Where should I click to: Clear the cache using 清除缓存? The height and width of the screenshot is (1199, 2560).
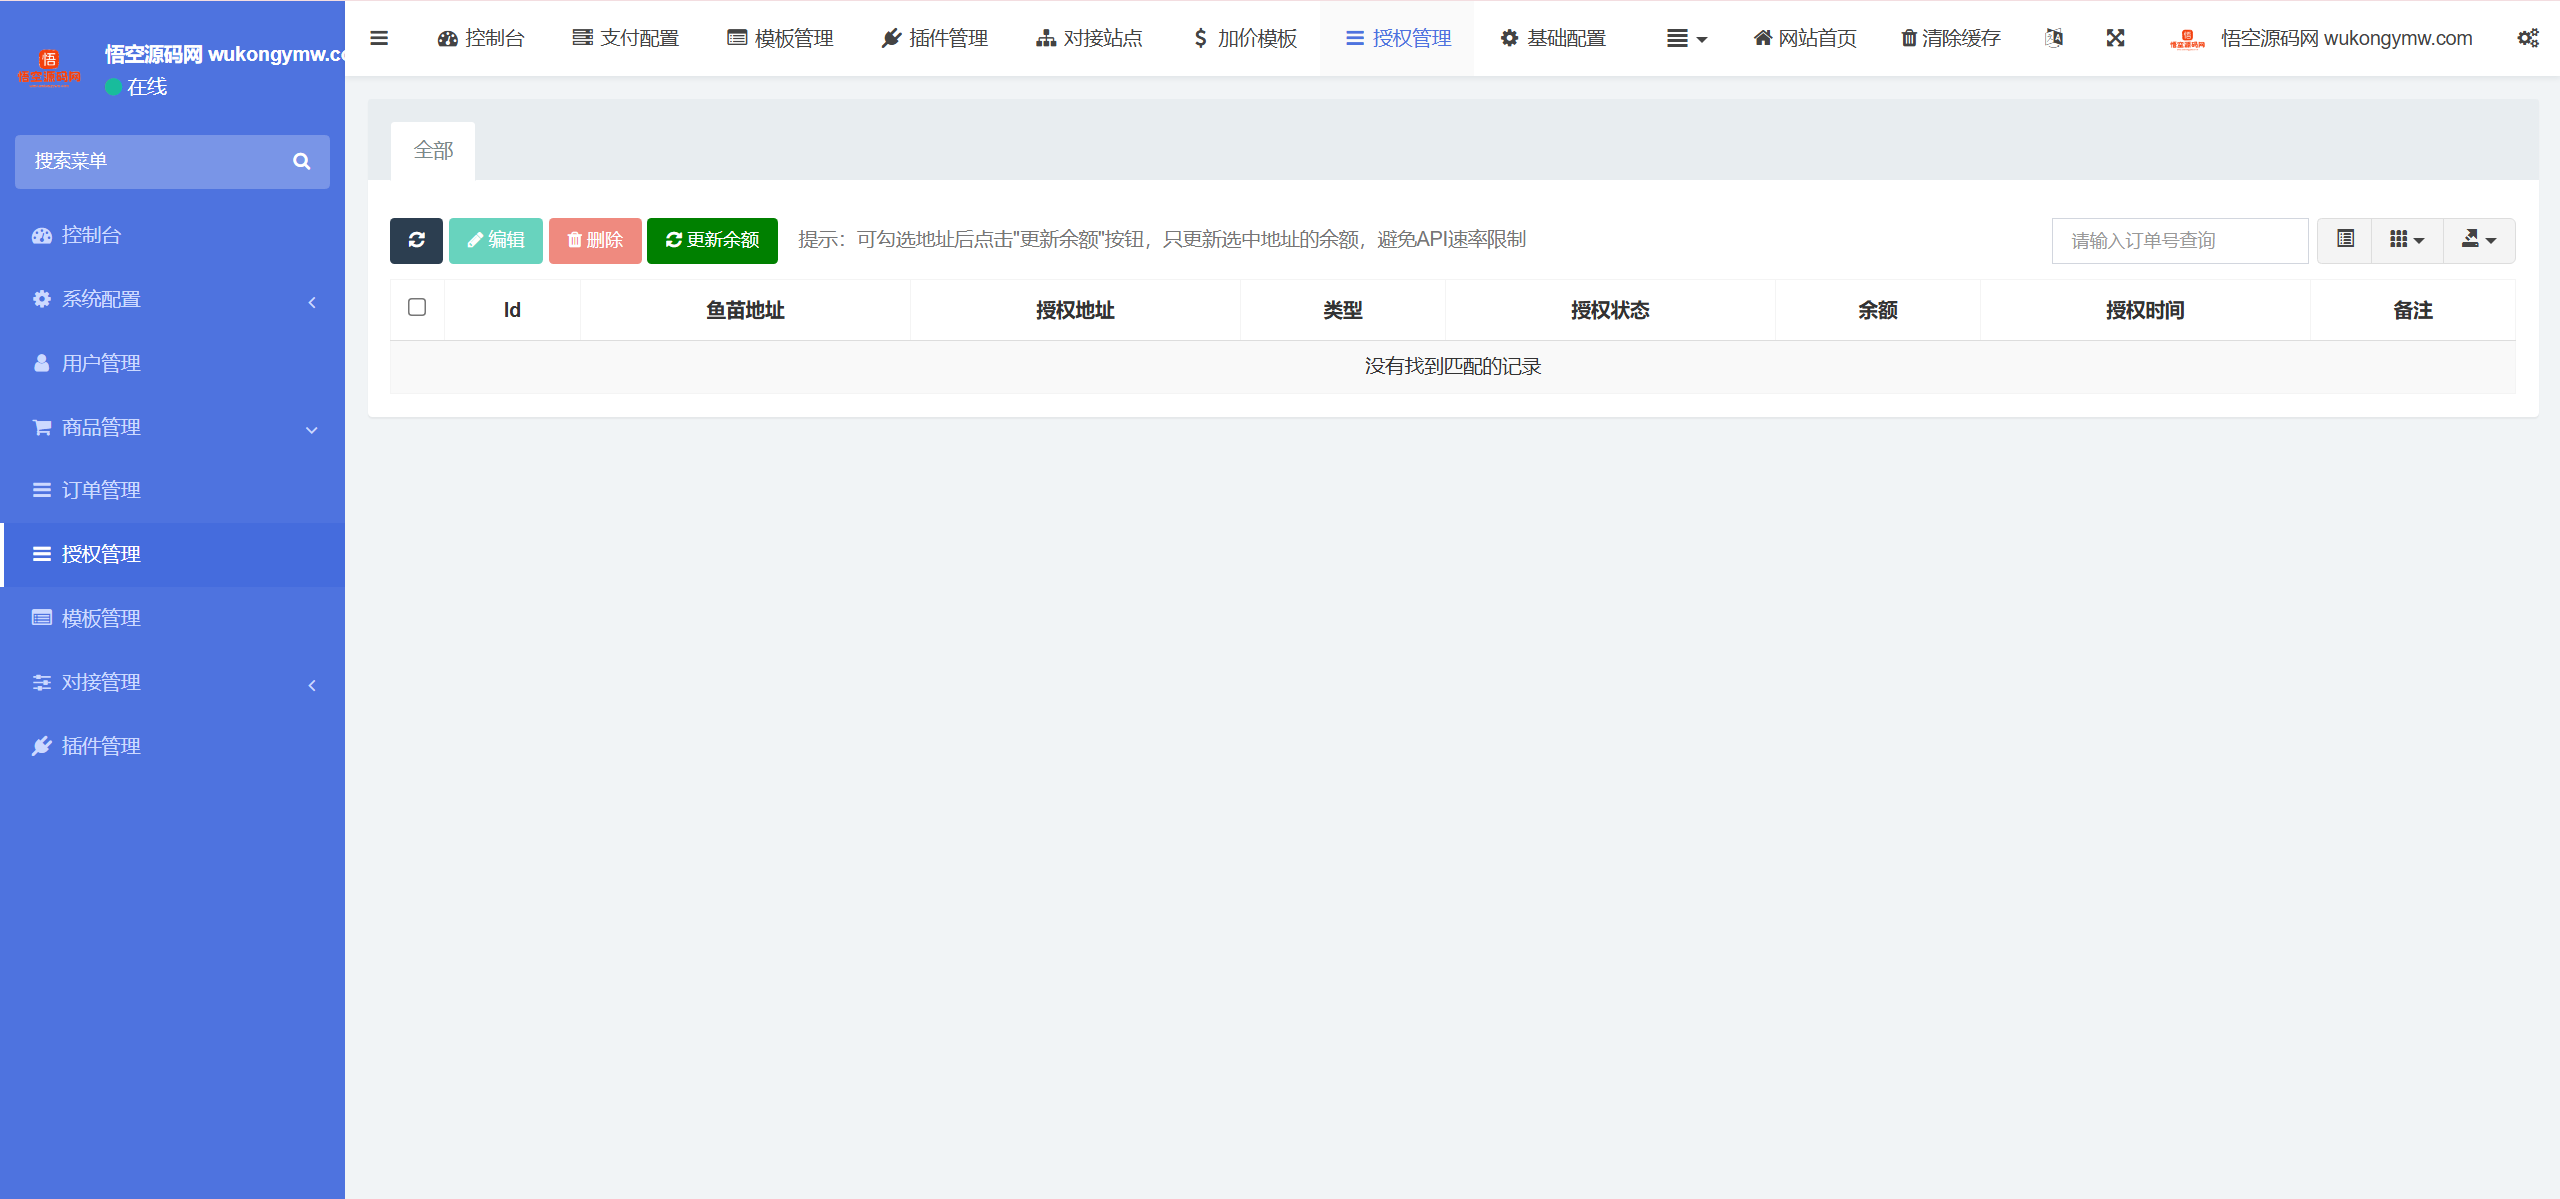tap(1948, 38)
